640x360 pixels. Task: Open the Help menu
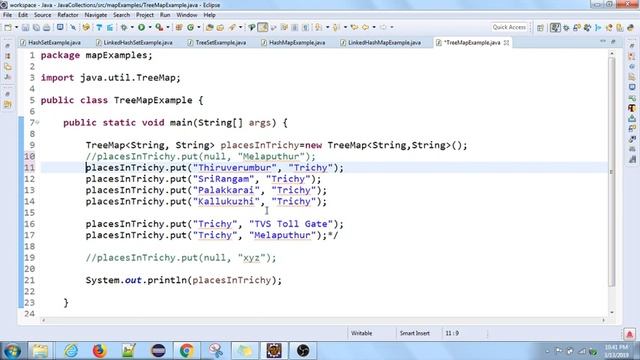tap(209, 15)
